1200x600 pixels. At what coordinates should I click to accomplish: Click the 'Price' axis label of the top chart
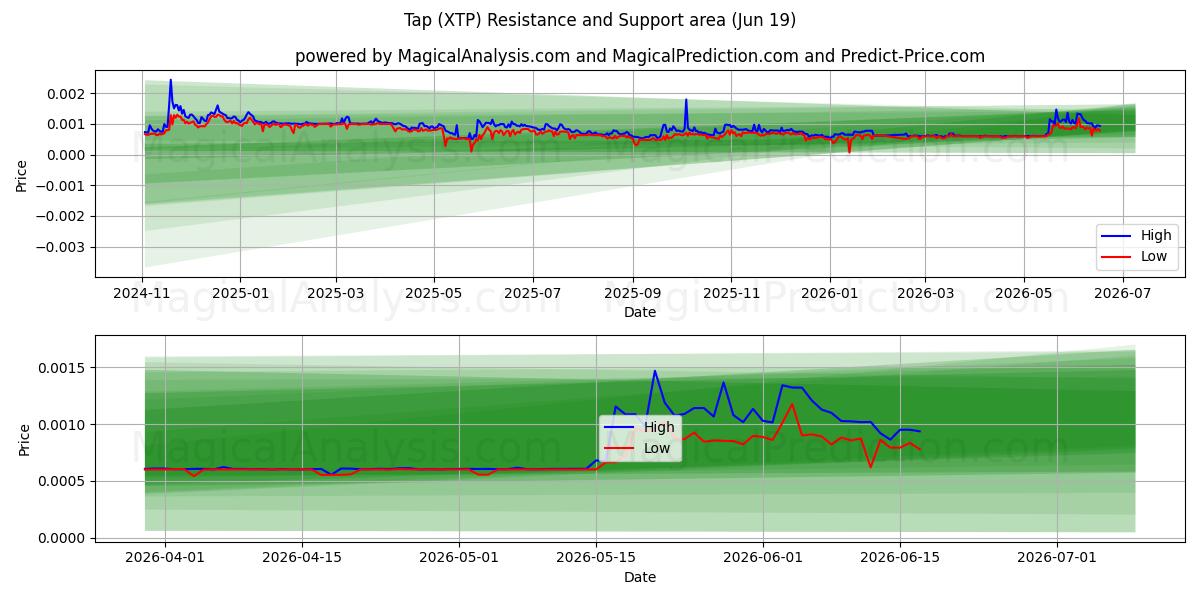[22, 175]
